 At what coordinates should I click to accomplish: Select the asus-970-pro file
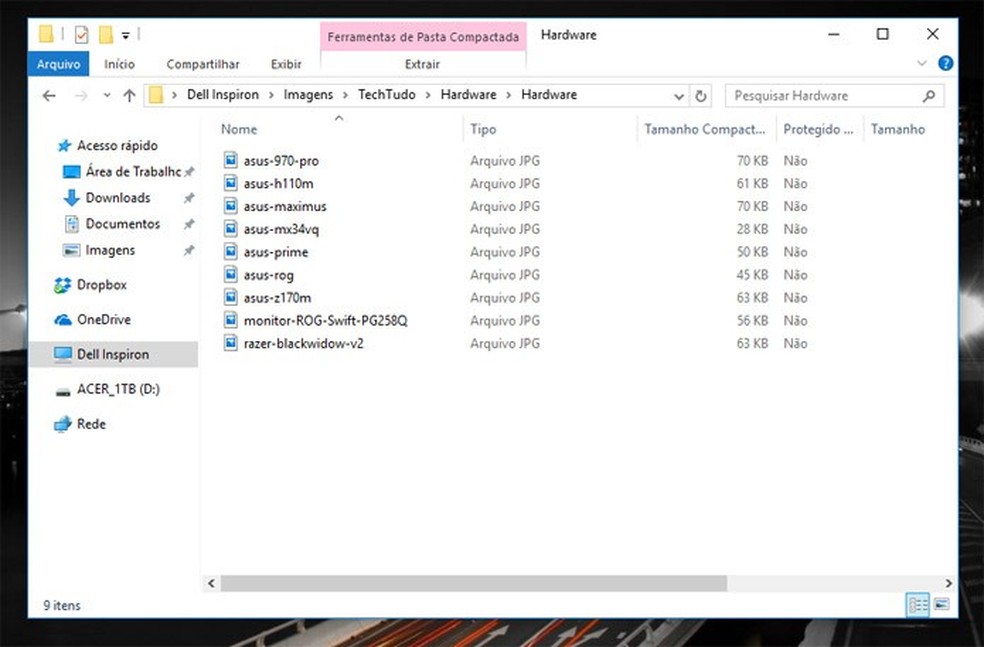[281, 161]
